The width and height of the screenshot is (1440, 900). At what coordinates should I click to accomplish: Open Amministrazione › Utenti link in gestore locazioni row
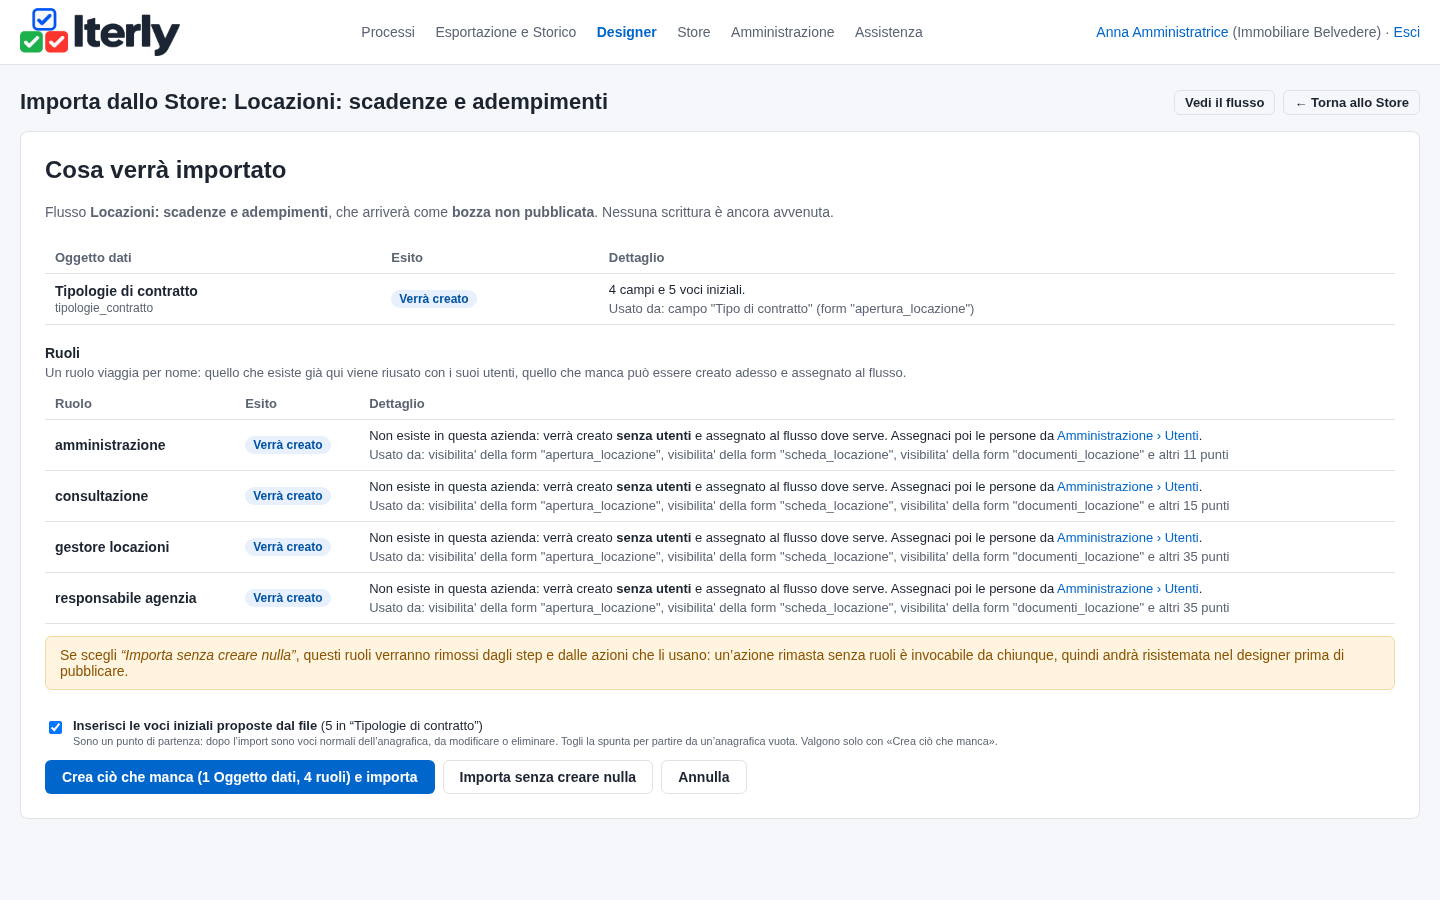point(1128,538)
